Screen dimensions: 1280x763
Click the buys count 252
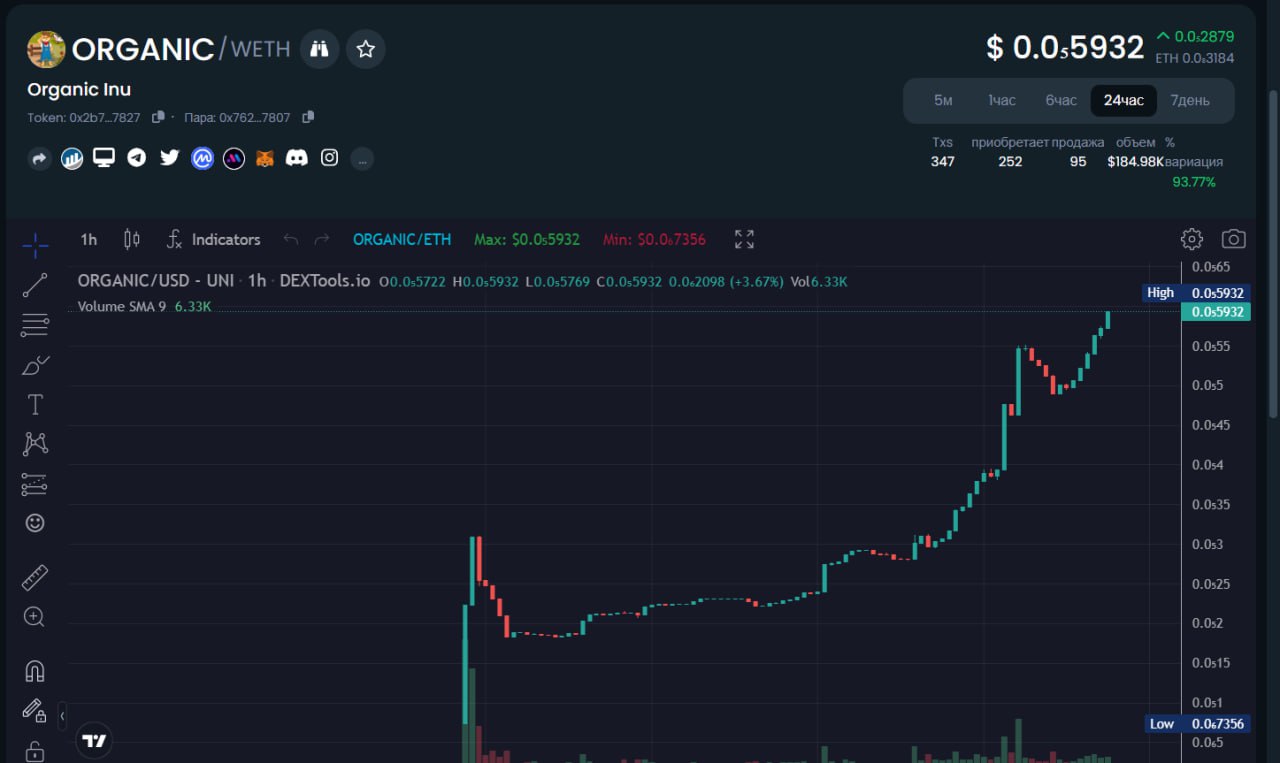point(1010,161)
